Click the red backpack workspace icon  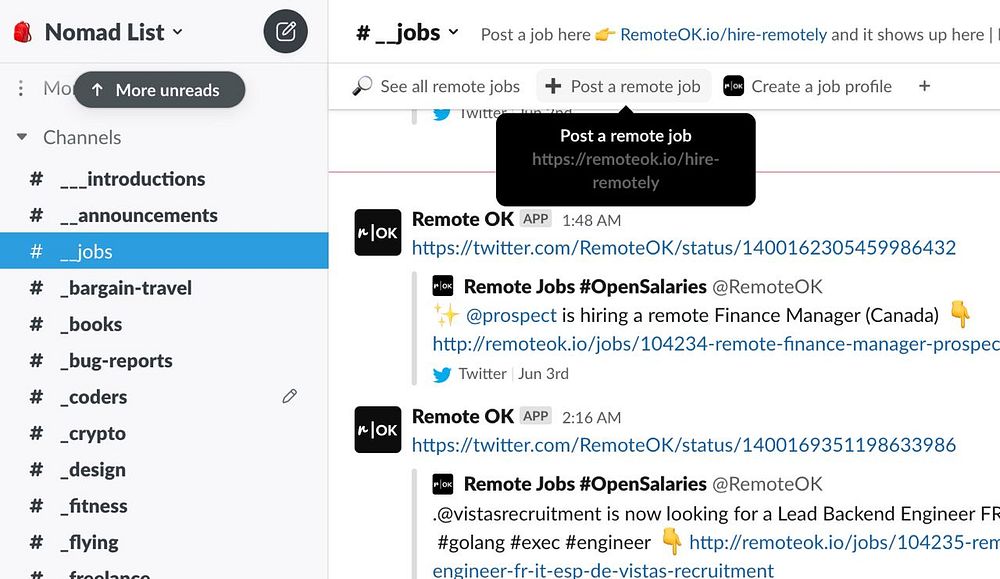tap(22, 32)
